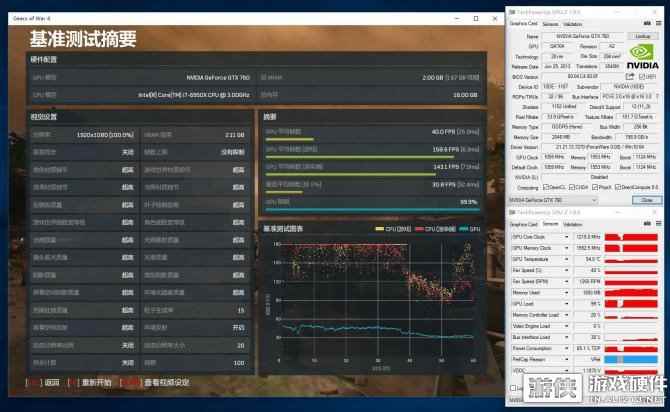Open screenshot camera icon in upper GPU-Z window

click(x=647, y=23)
